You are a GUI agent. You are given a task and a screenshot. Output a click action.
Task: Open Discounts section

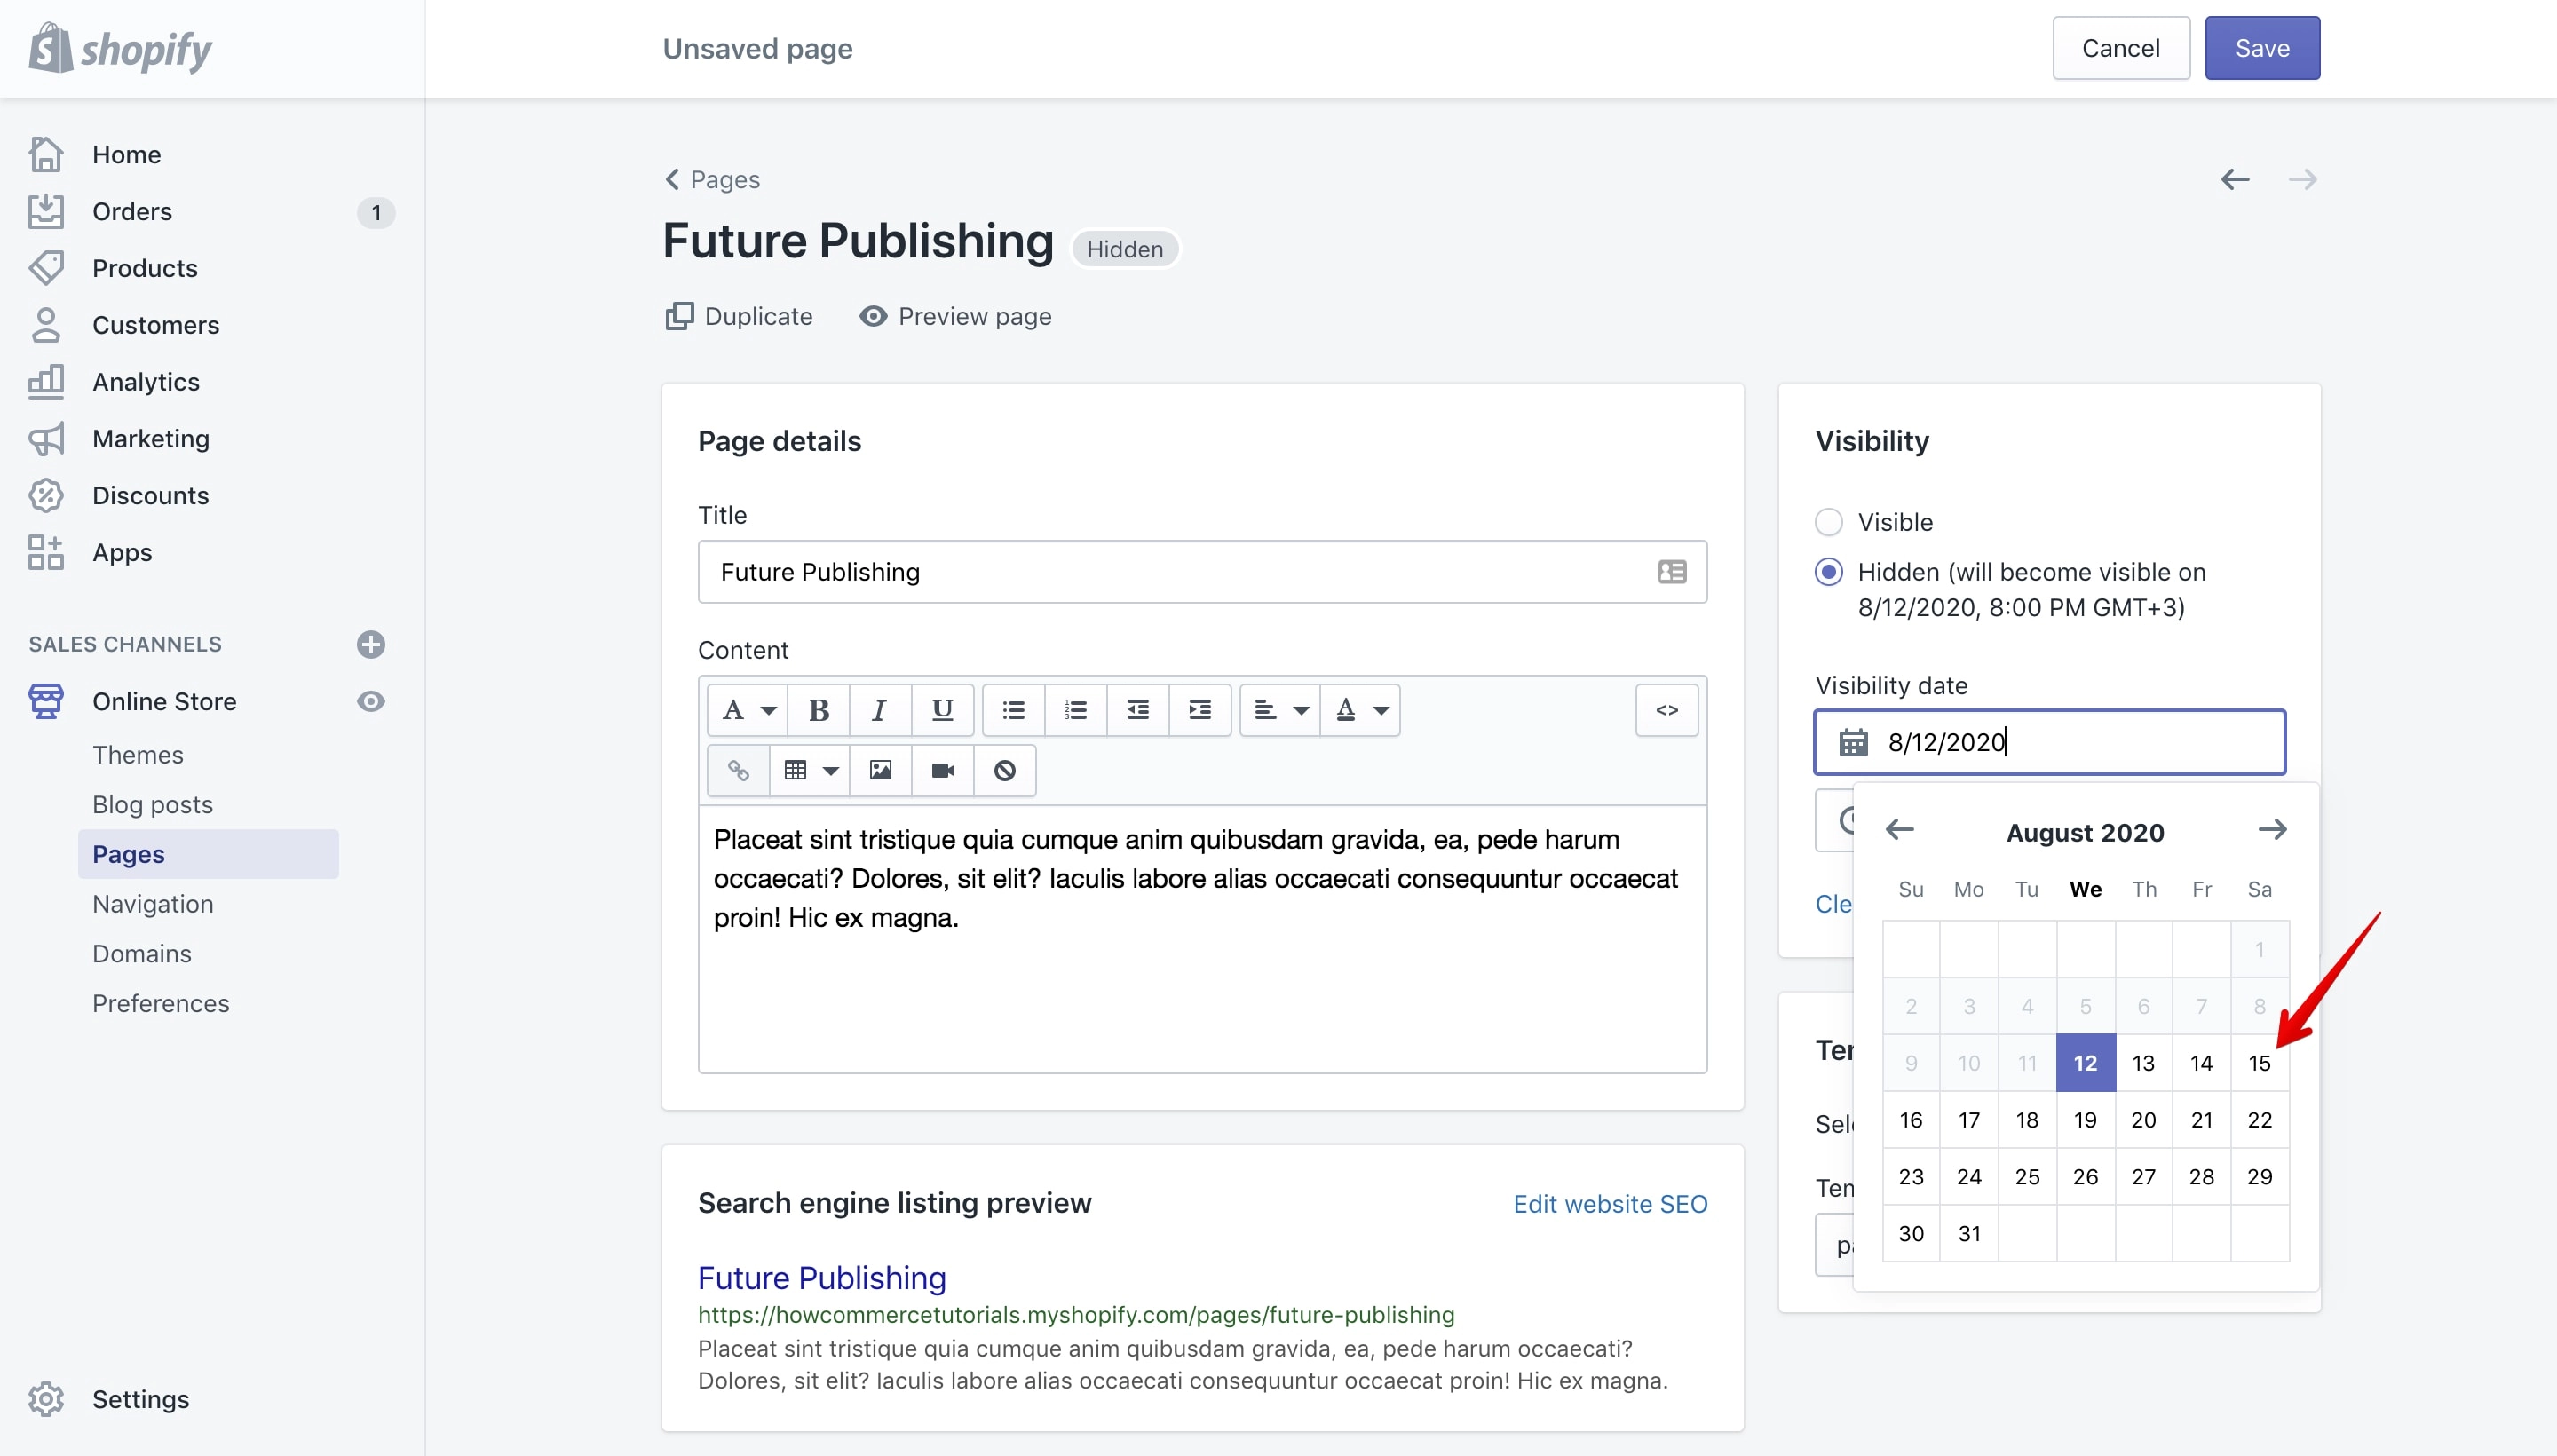150,495
